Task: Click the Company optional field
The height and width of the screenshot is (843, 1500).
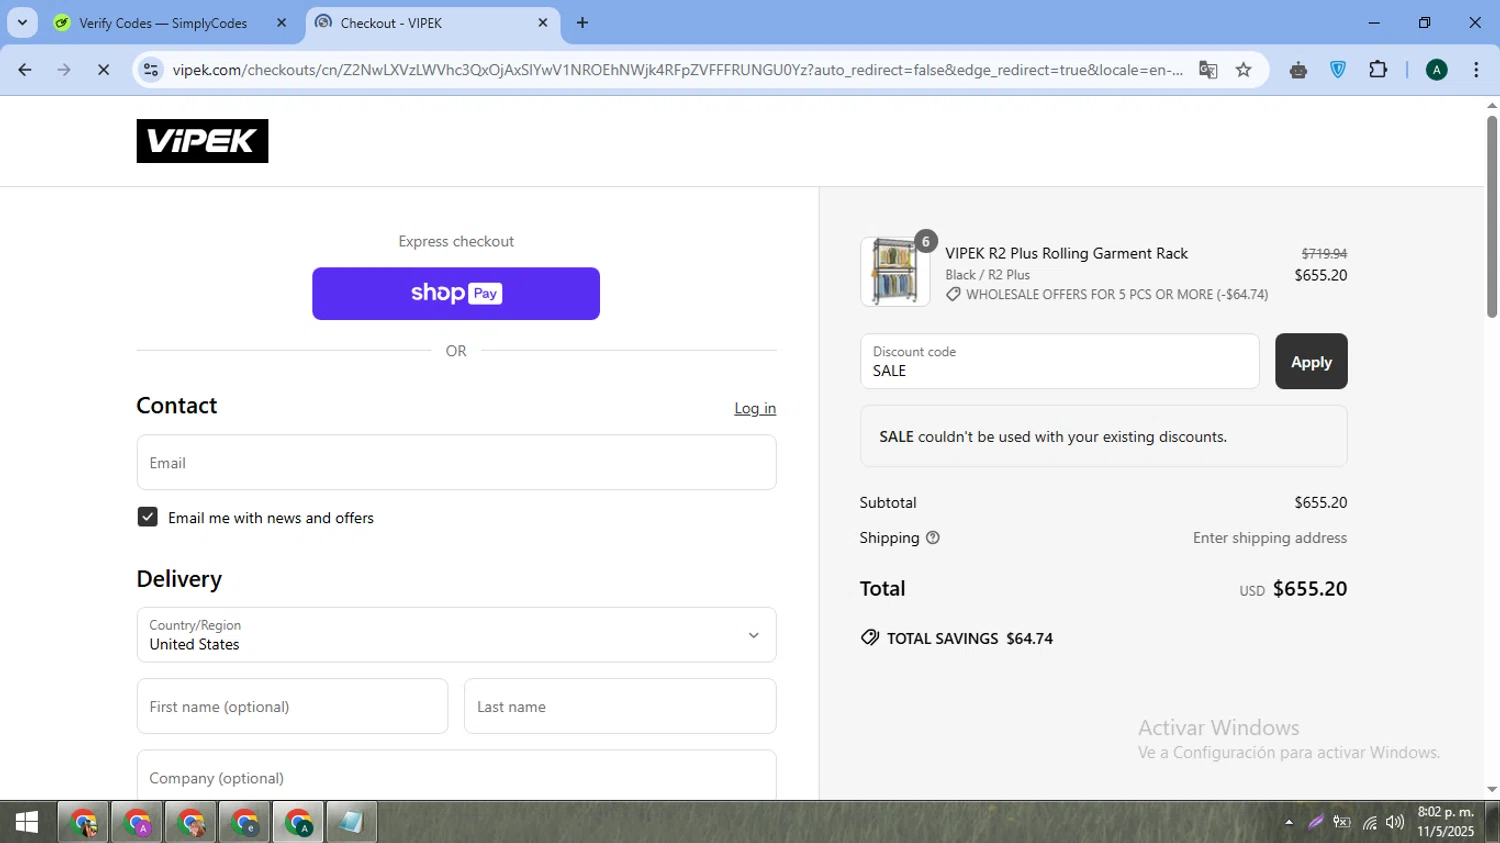Action: (x=456, y=776)
